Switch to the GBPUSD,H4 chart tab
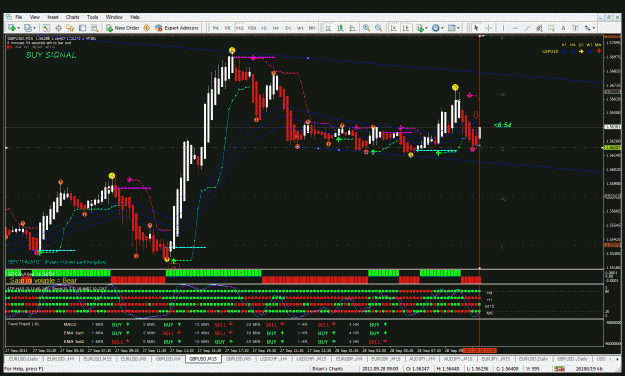This screenshot has width=625, height=376. tap(168, 359)
